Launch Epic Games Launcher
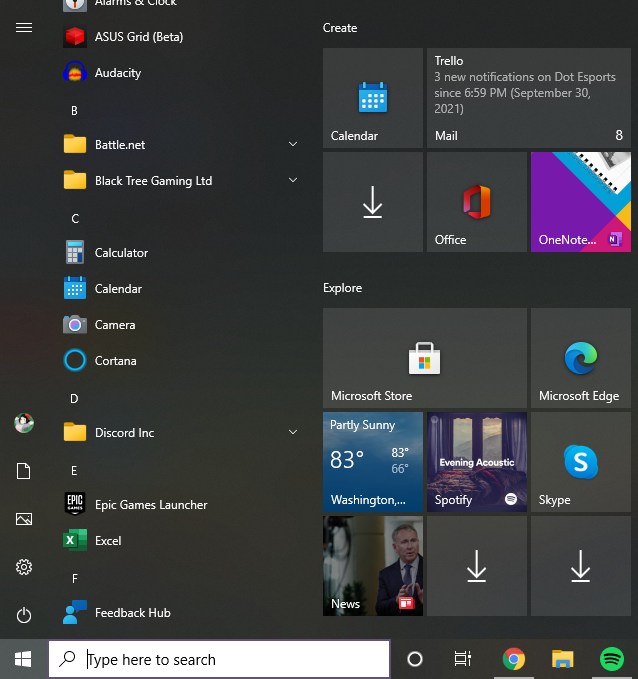638x679 pixels. [x=150, y=505]
